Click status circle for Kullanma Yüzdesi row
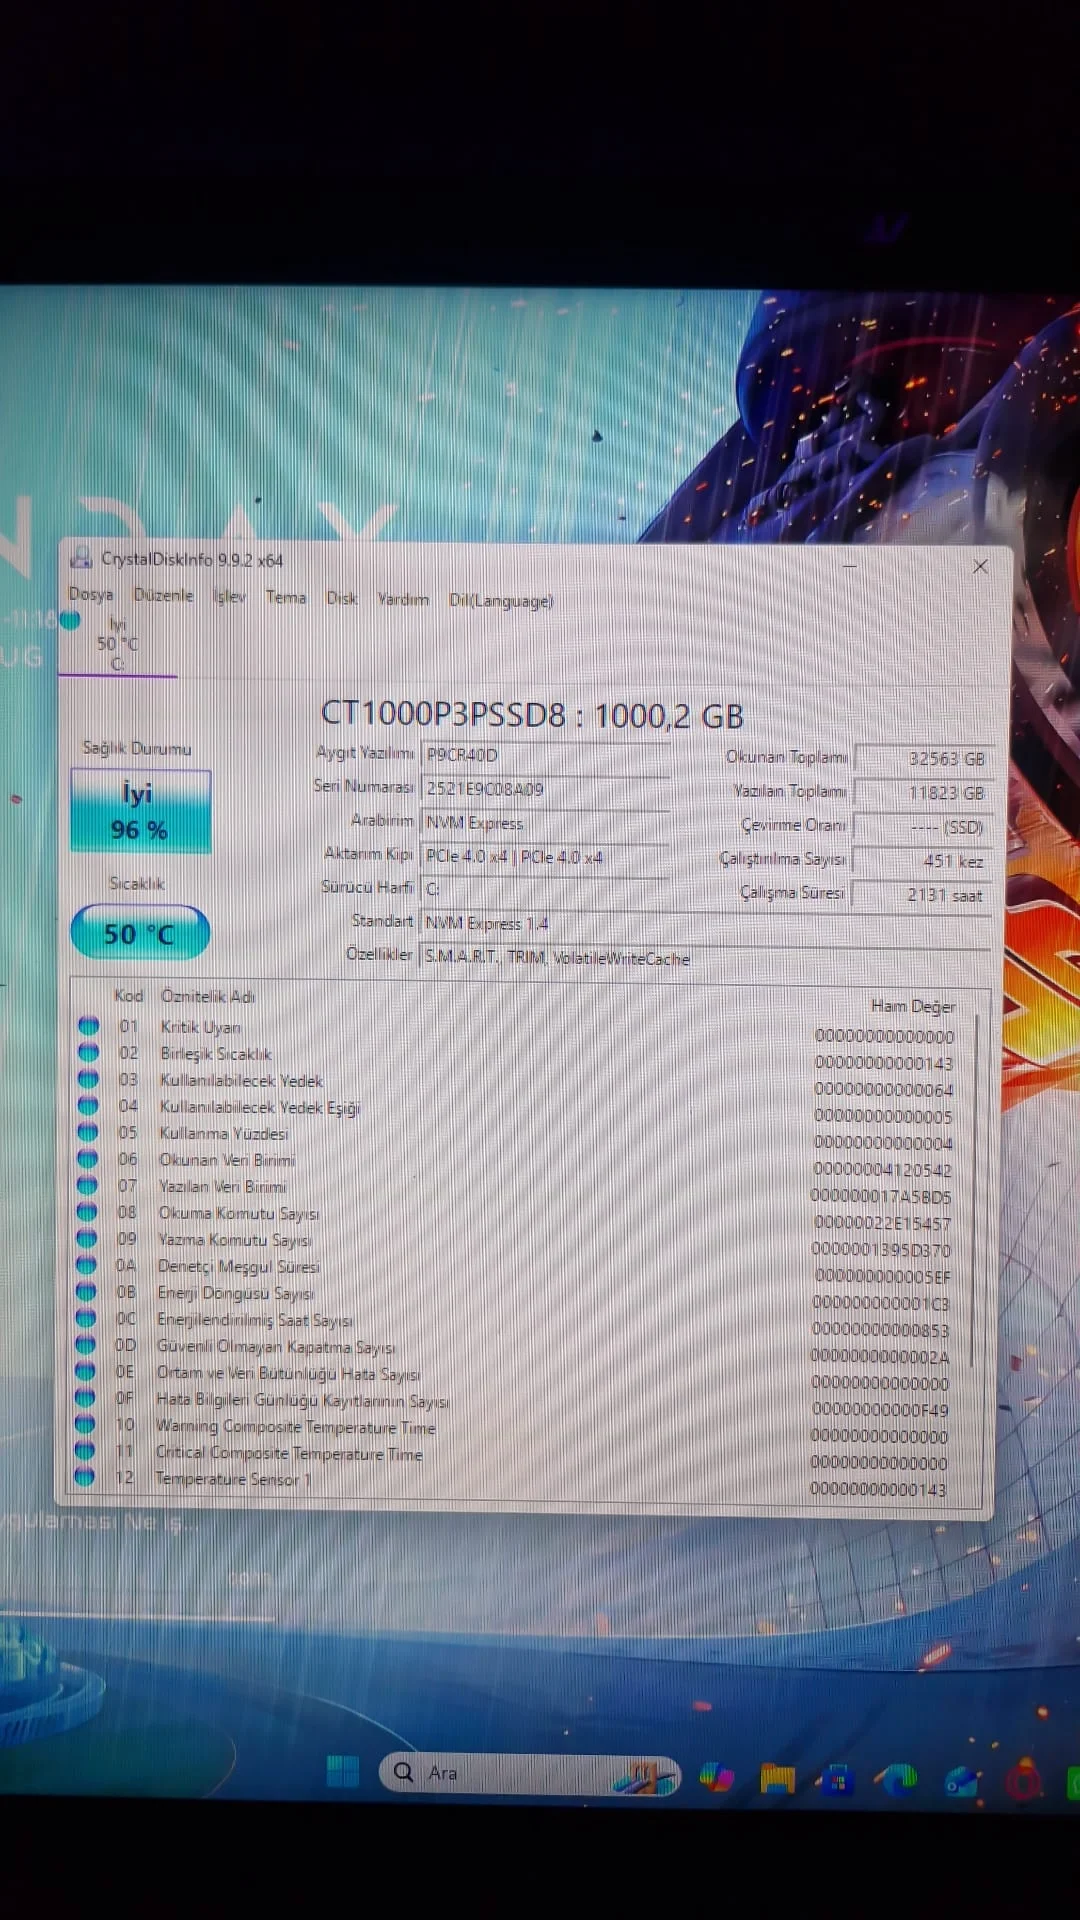This screenshot has height=1920, width=1080. click(x=88, y=1132)
